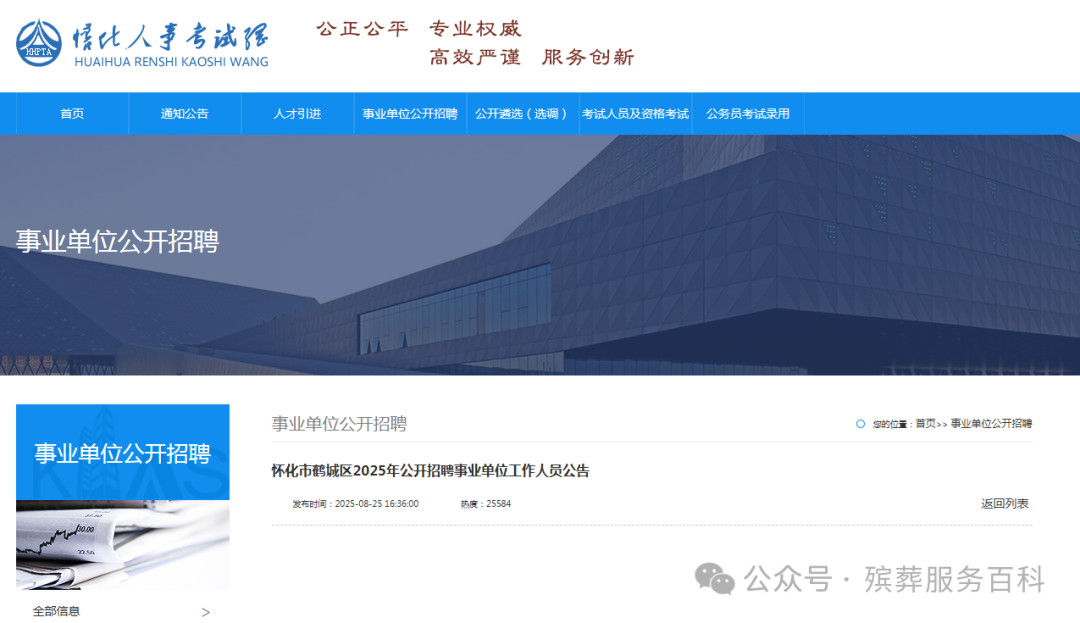The width and height of the screenshot is (1080, 623).
Task: Expand 全部信息 using the right arrow
Action: (206, 612)
